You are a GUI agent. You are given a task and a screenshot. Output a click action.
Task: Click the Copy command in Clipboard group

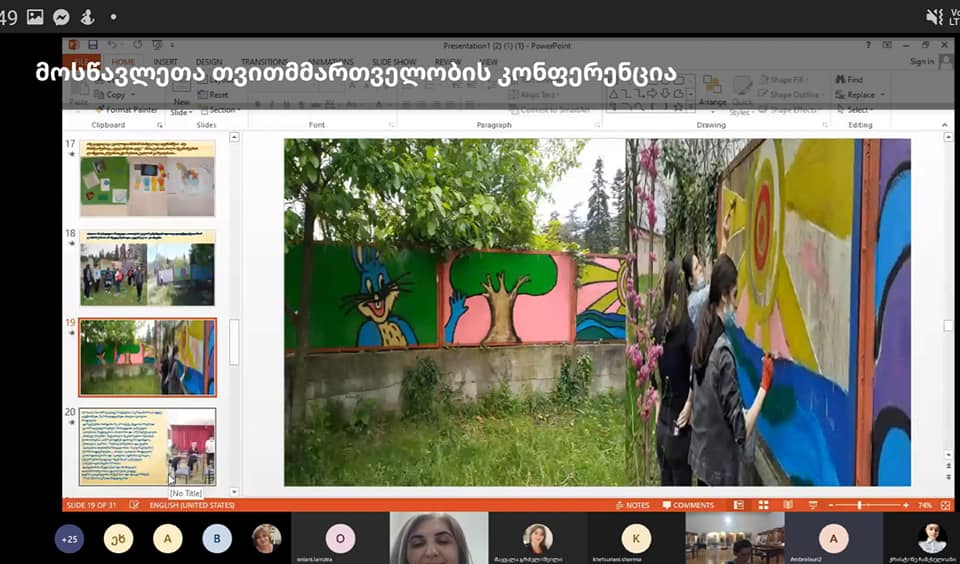pyautogui.click(x=110, y=95)
